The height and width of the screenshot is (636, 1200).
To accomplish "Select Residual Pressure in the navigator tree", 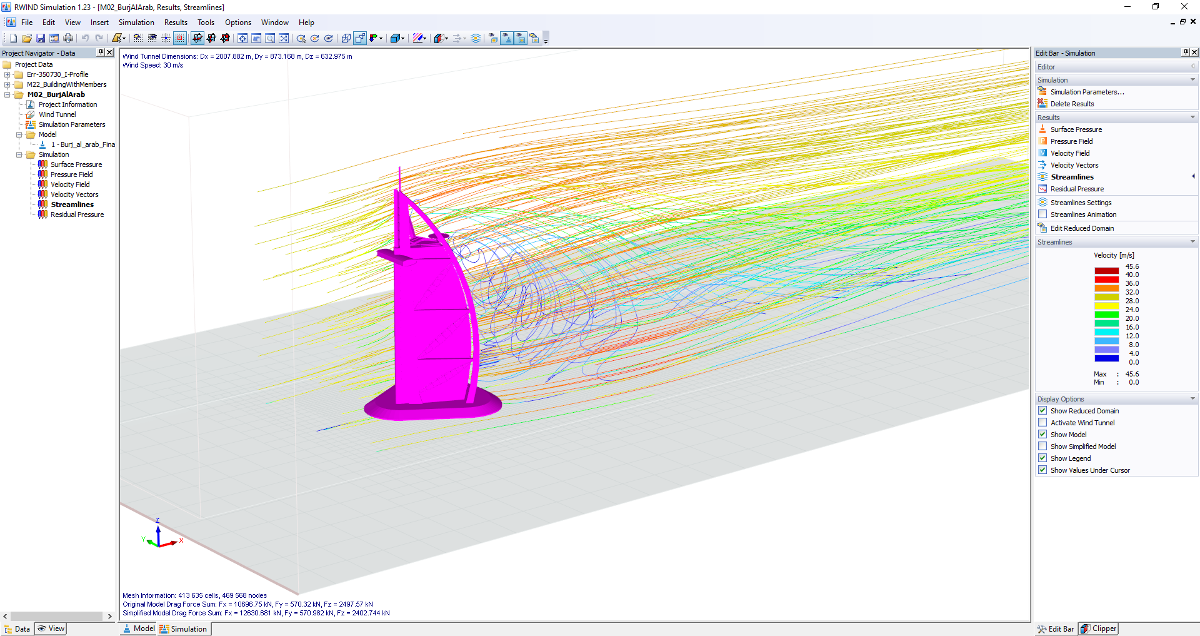I will (77, 214).
